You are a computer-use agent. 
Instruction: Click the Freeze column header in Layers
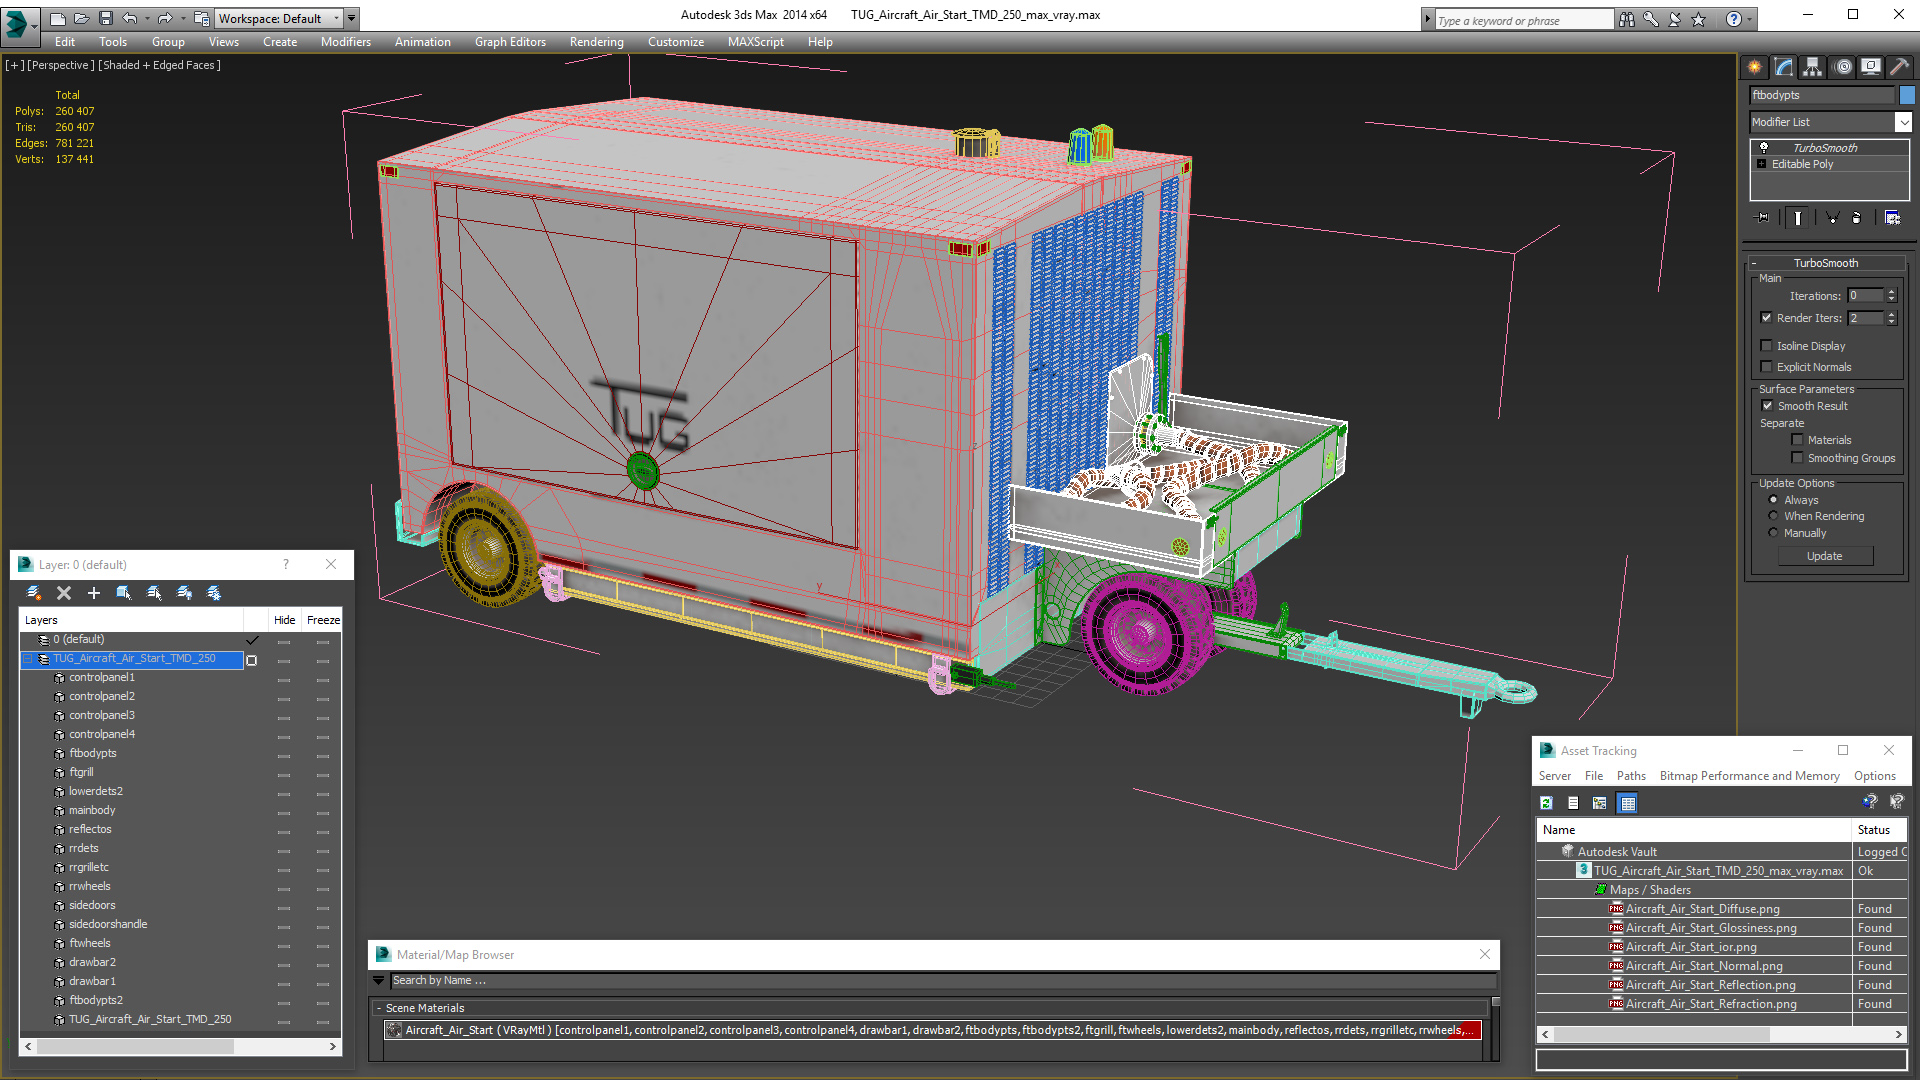tap(323, 620)
